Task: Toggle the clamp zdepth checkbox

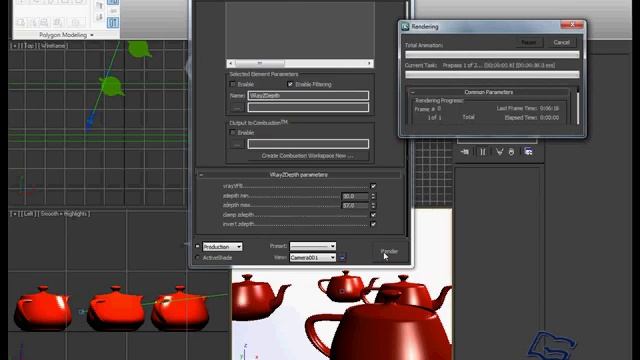Action: point(373,215)
